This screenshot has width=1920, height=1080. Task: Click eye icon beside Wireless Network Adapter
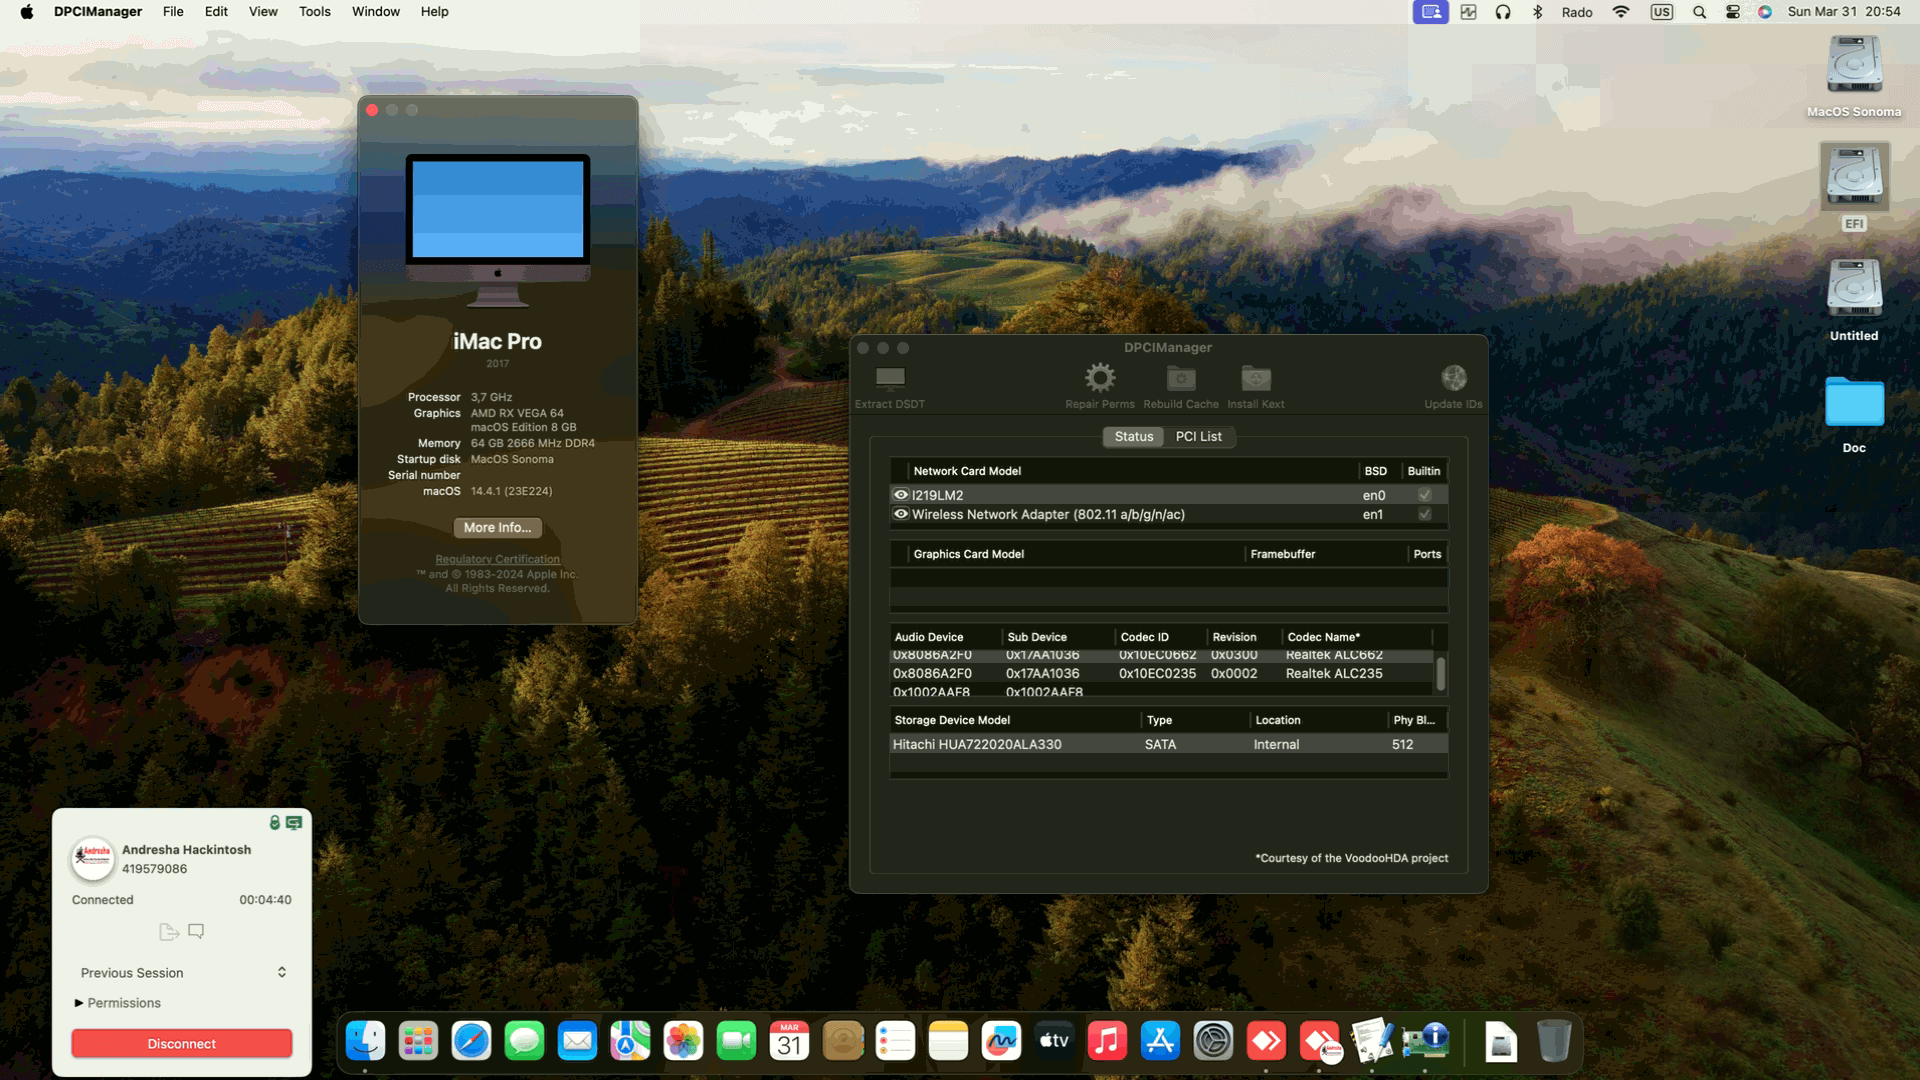click(x=901, y=514)
